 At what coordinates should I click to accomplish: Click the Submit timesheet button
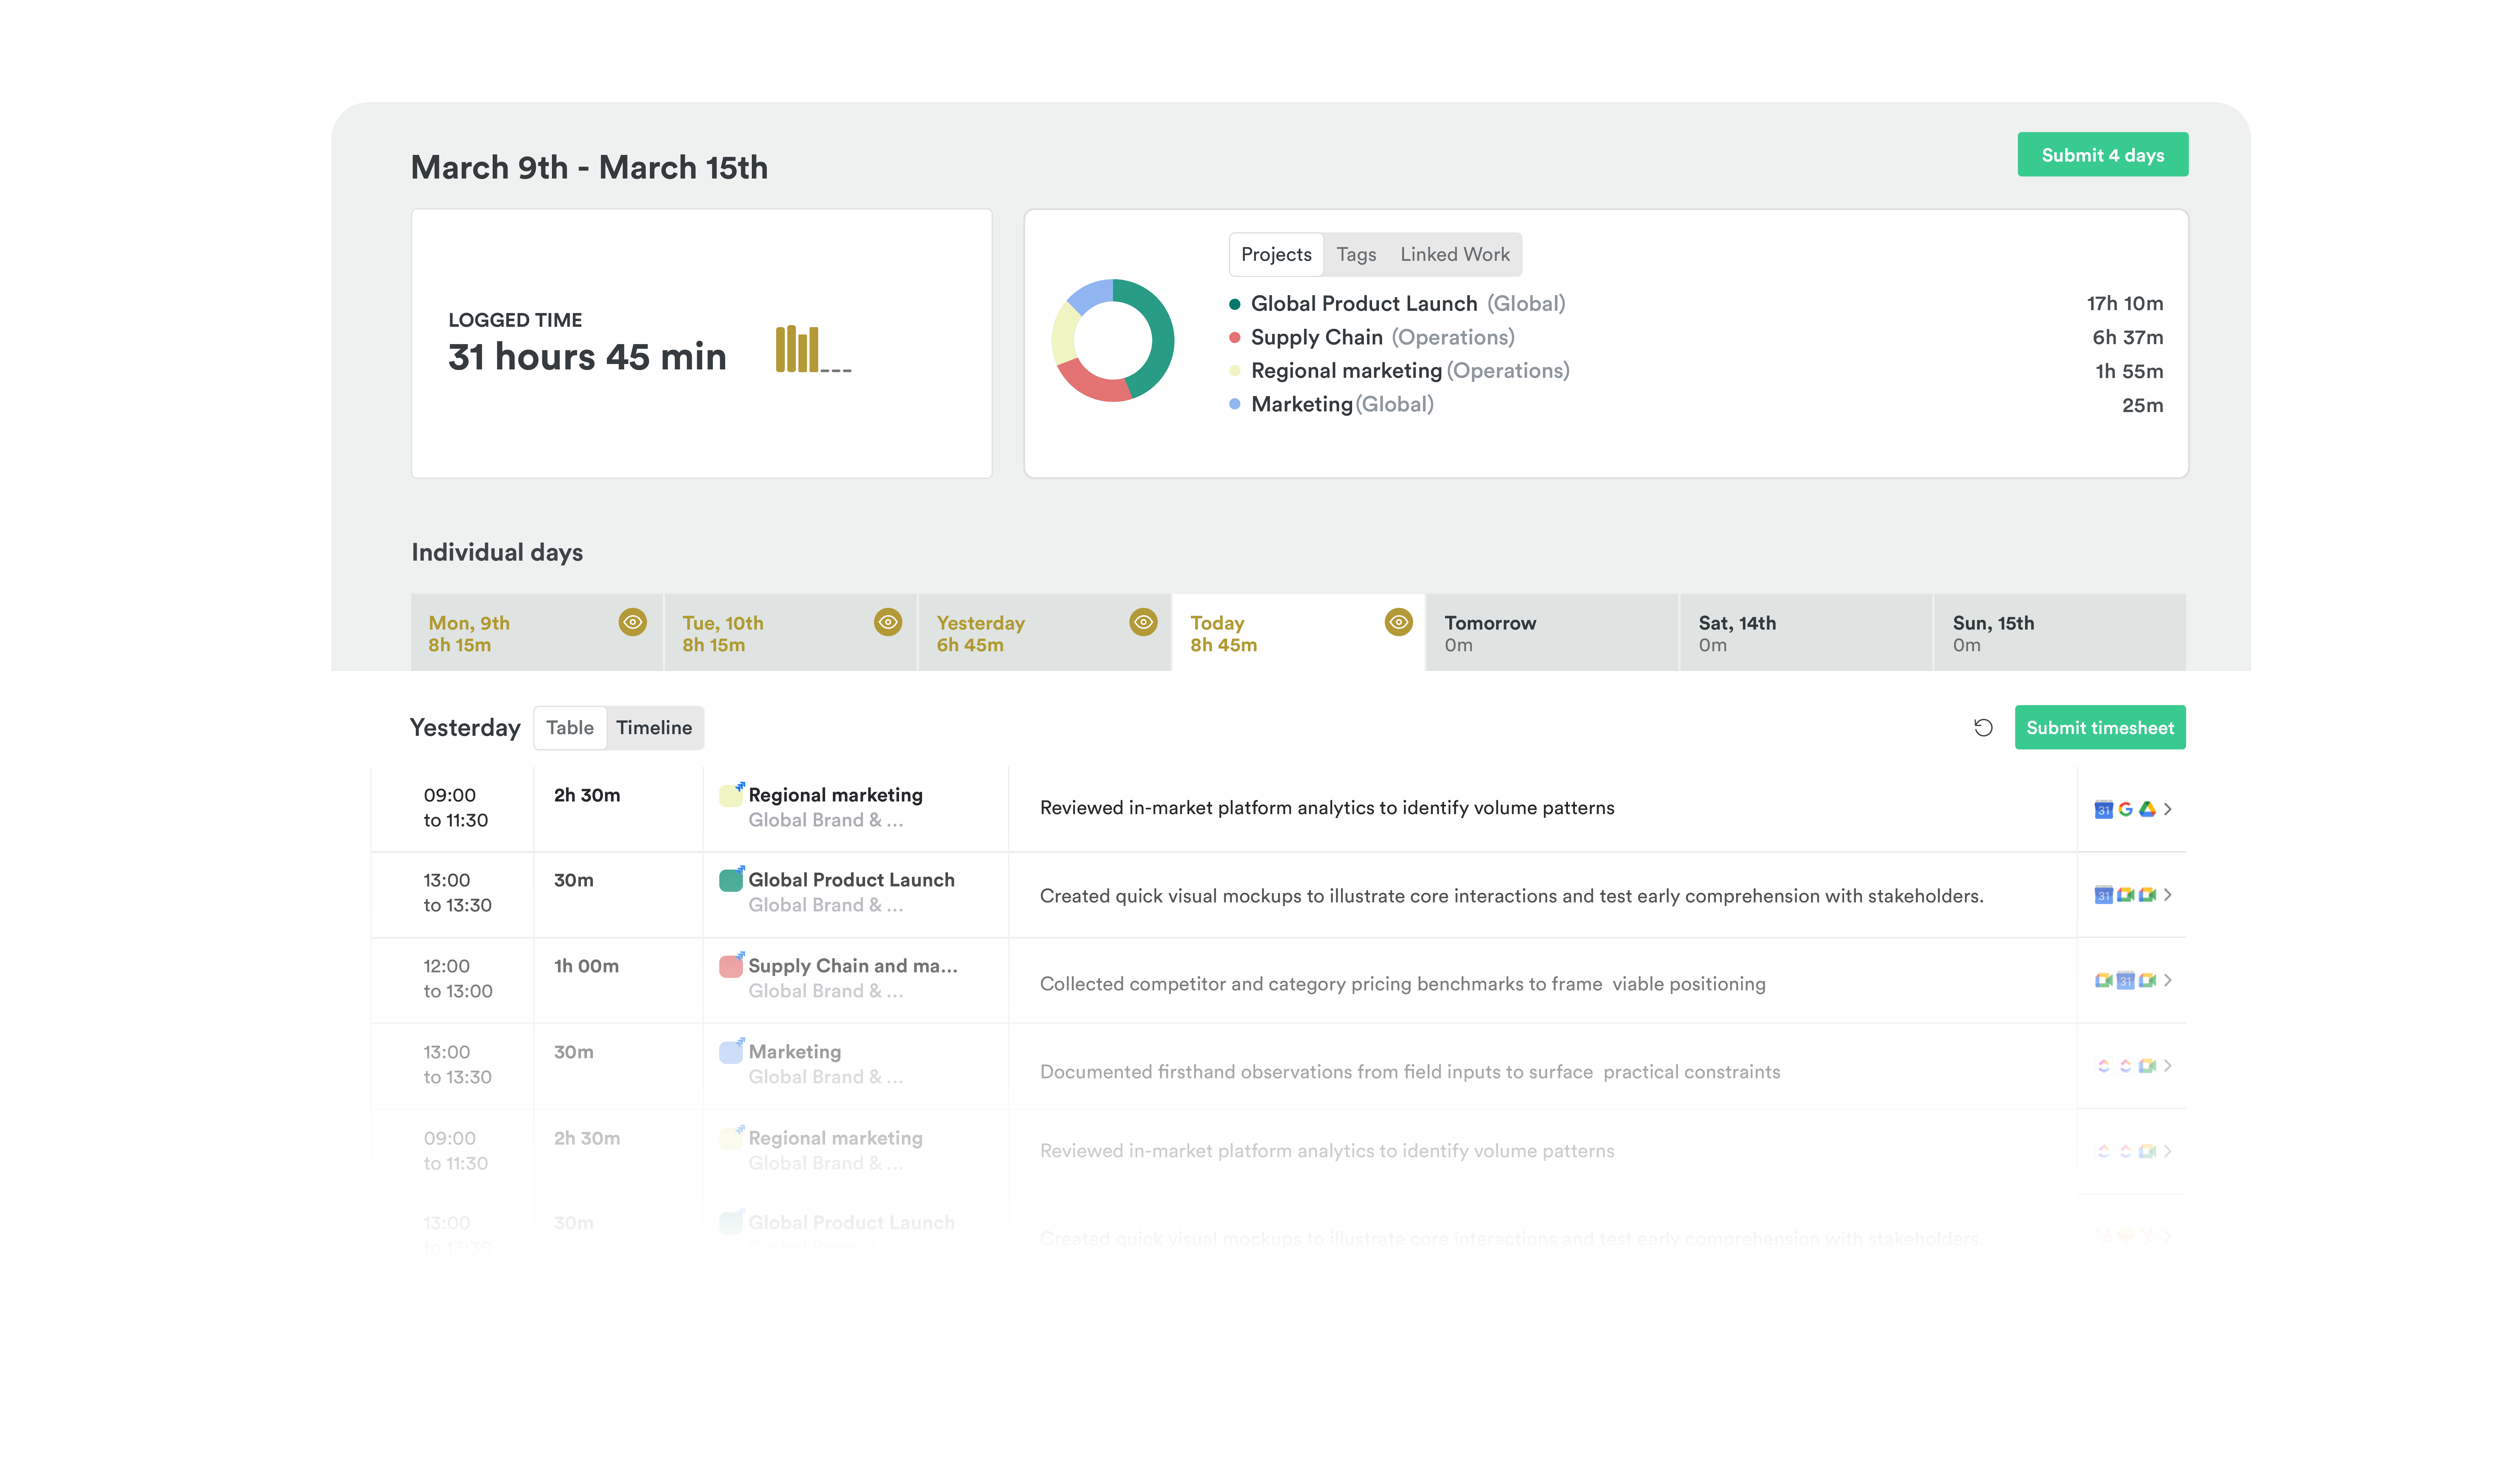2100,727
